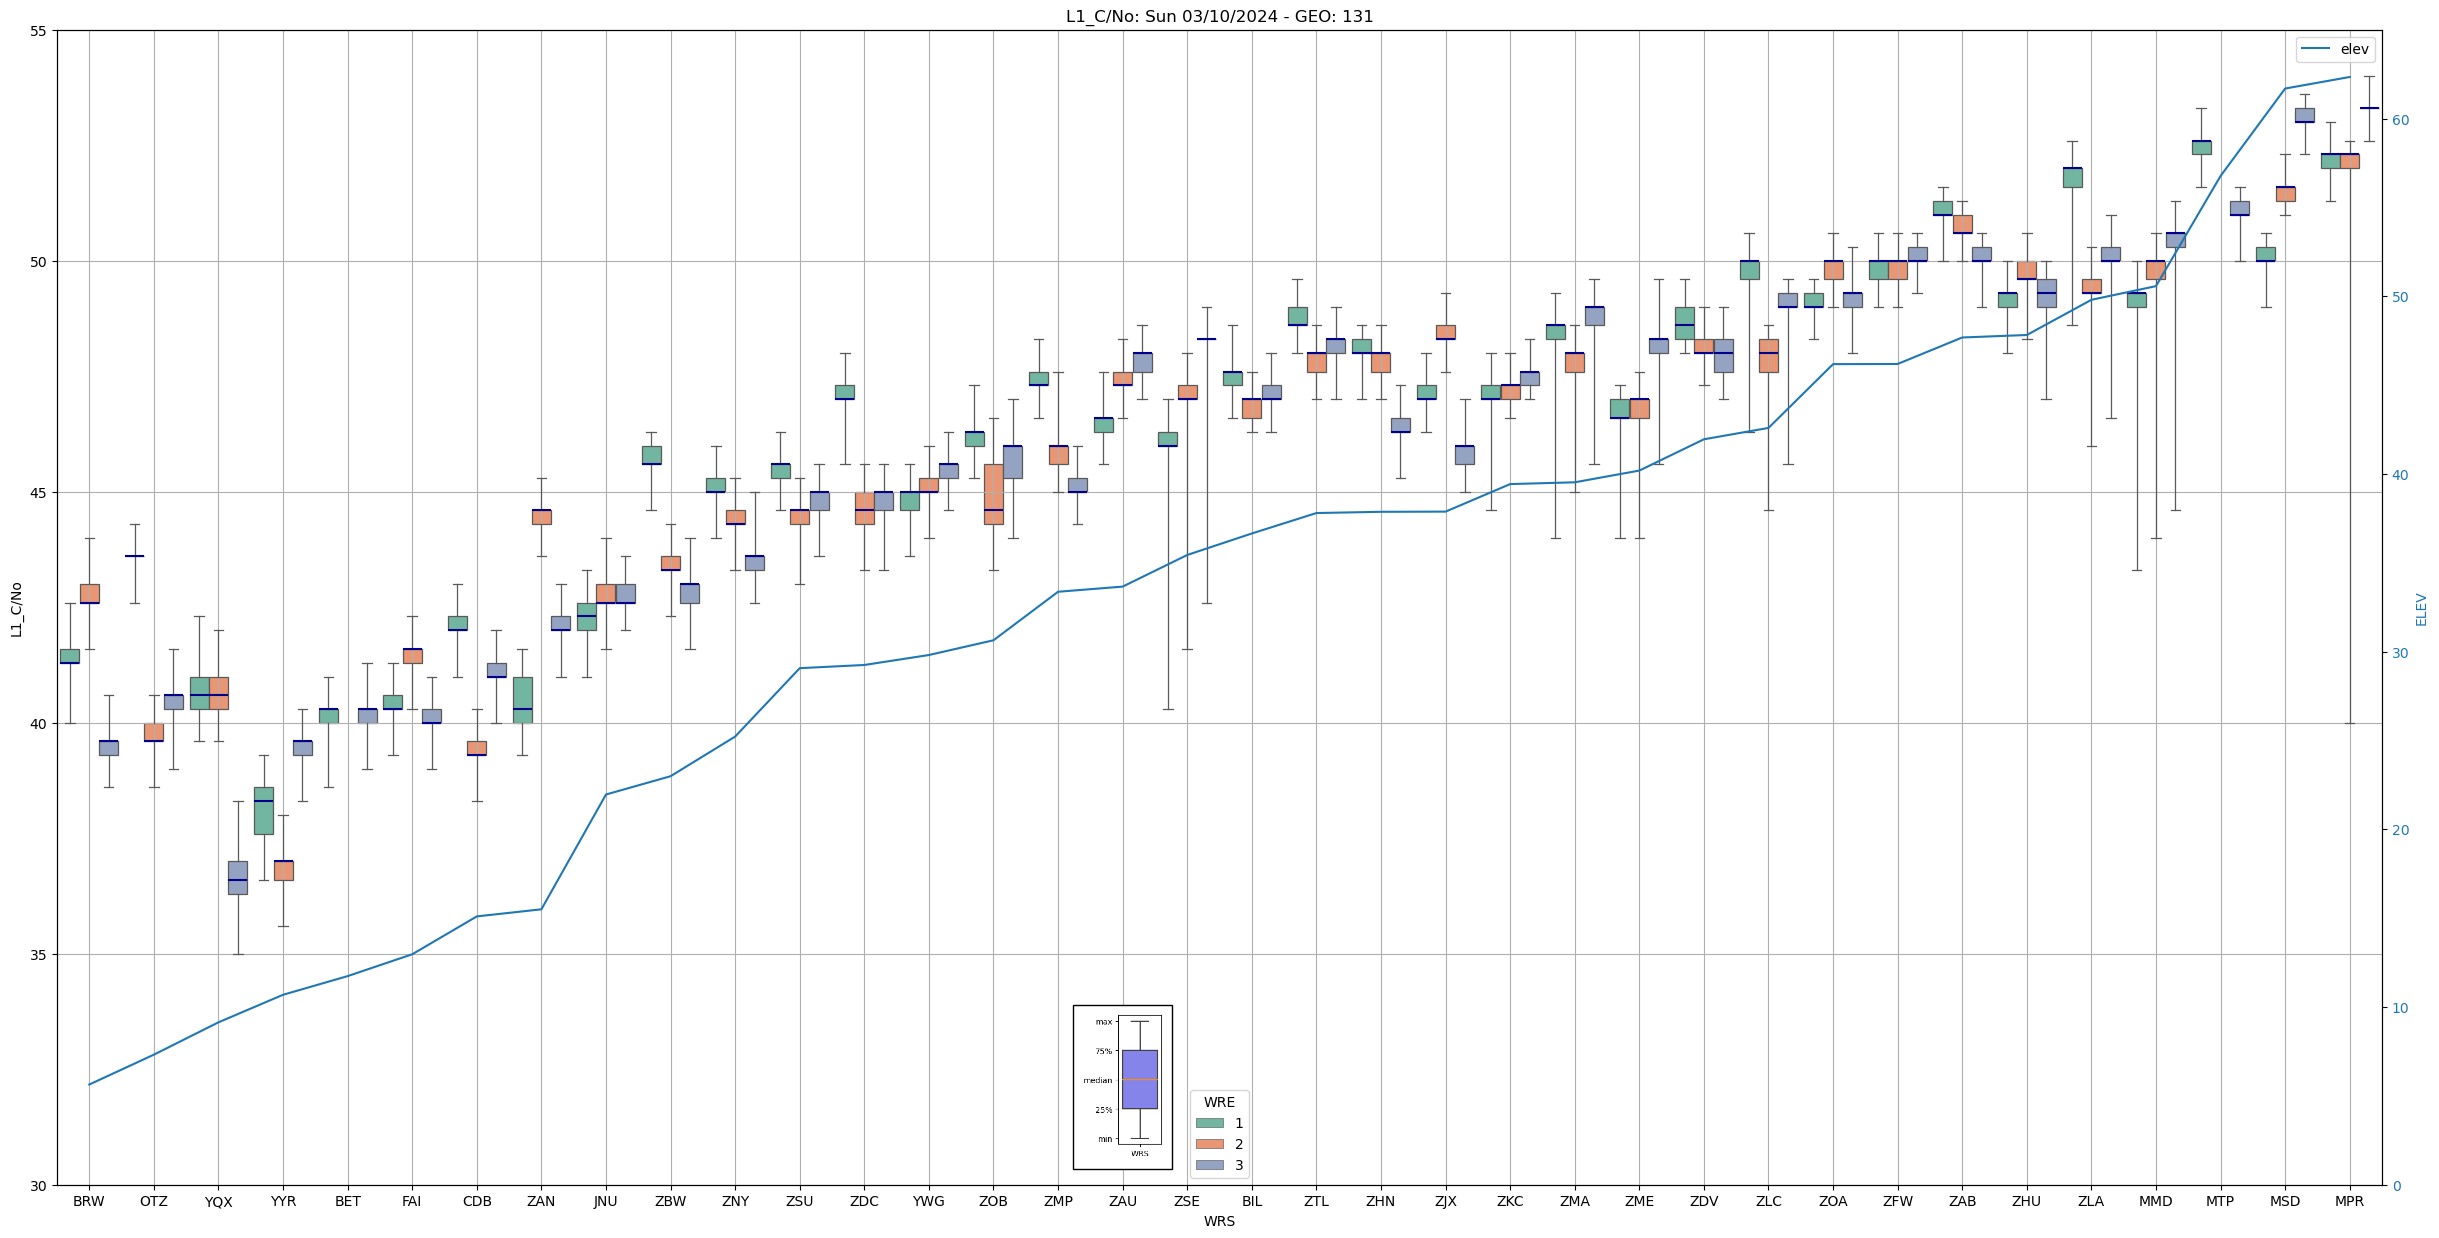The image size is (2439, 1238).
Task: Click the L1_C/No y-axis label
Action: click(x=16, y=609)
